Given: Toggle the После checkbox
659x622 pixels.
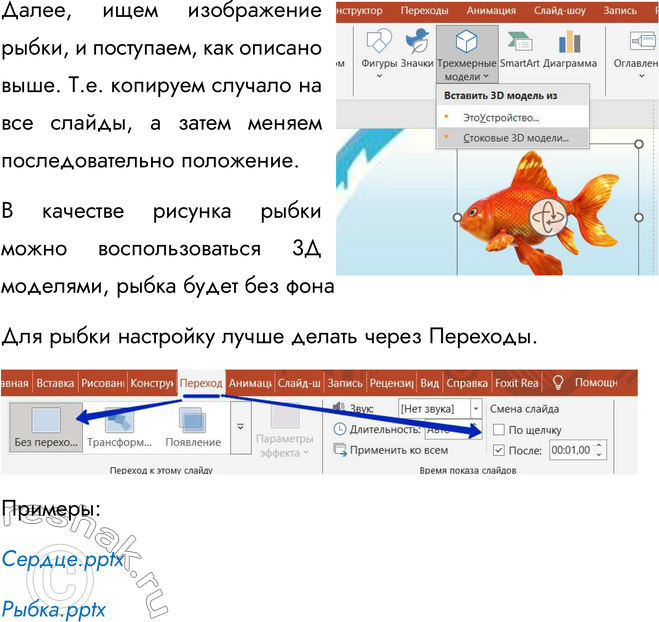Looking at the screenshot, I should (x=499, y=450).
